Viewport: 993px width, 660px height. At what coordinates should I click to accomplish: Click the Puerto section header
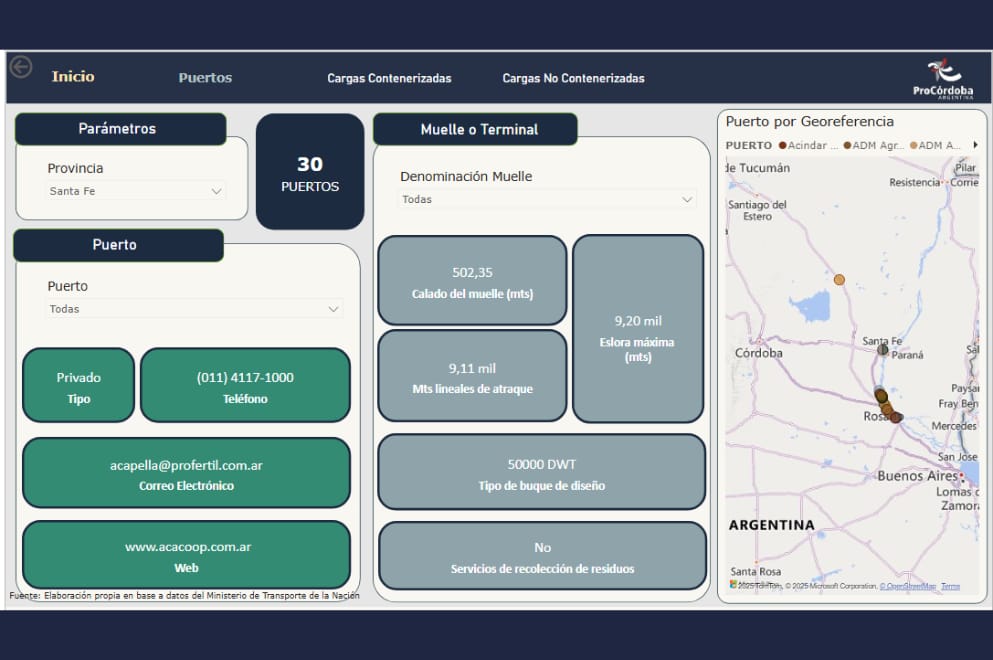pyautogui.click(x=118, y=245)
